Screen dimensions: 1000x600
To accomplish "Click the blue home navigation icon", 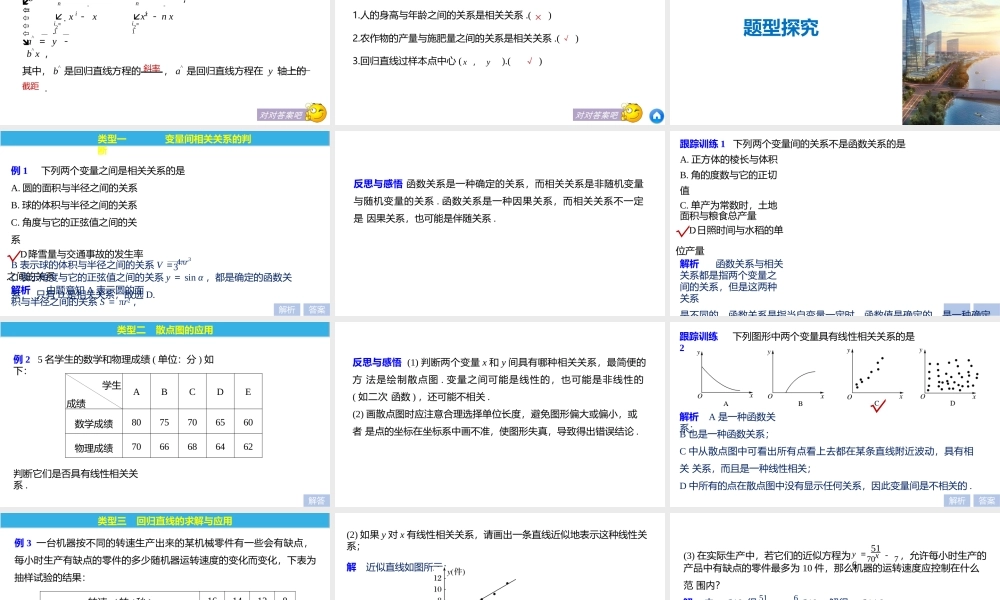I will tap(655, 116).
